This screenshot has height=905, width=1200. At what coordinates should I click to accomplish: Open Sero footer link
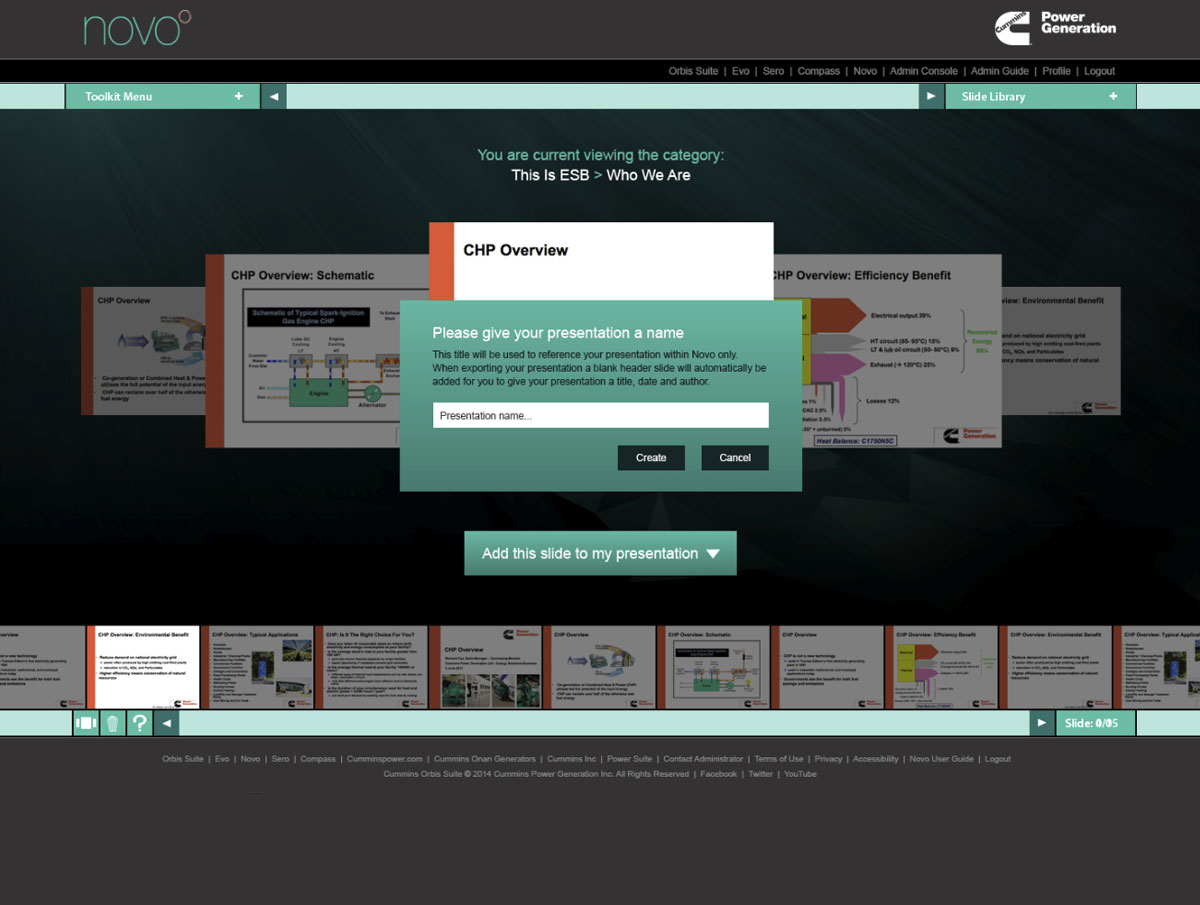280,759
